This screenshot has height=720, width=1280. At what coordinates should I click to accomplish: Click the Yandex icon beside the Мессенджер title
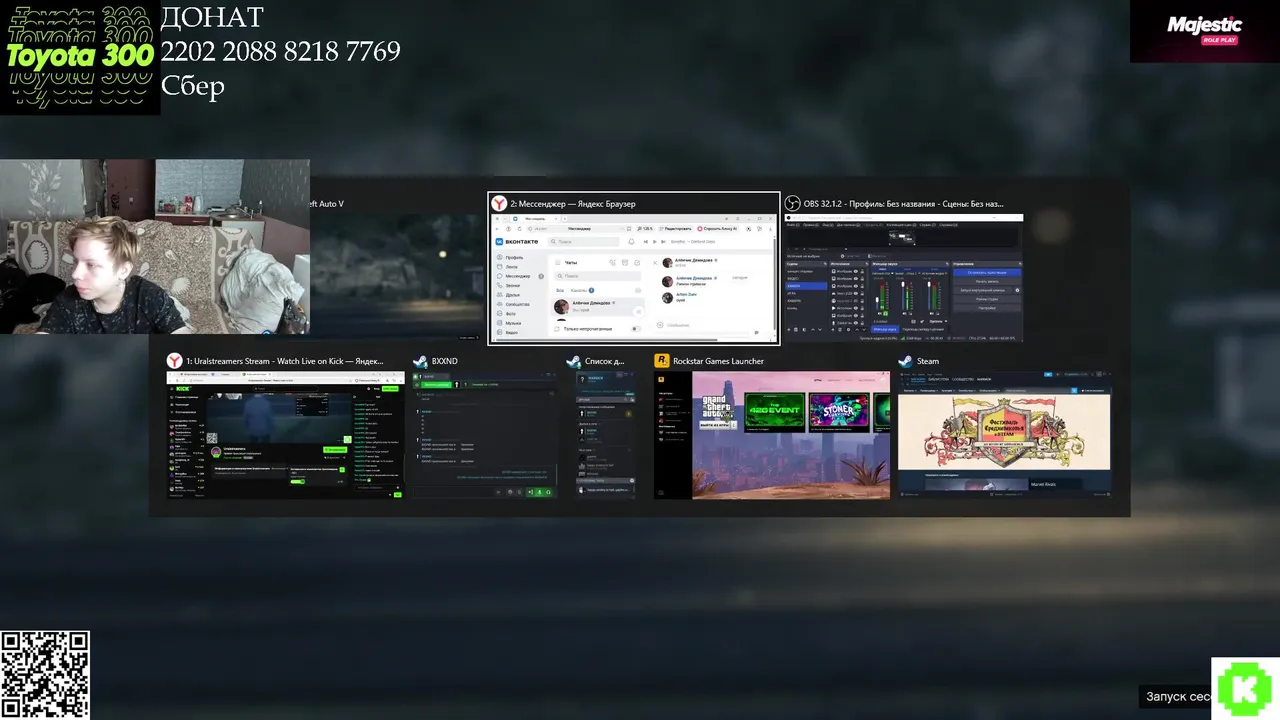coord(498,203)
